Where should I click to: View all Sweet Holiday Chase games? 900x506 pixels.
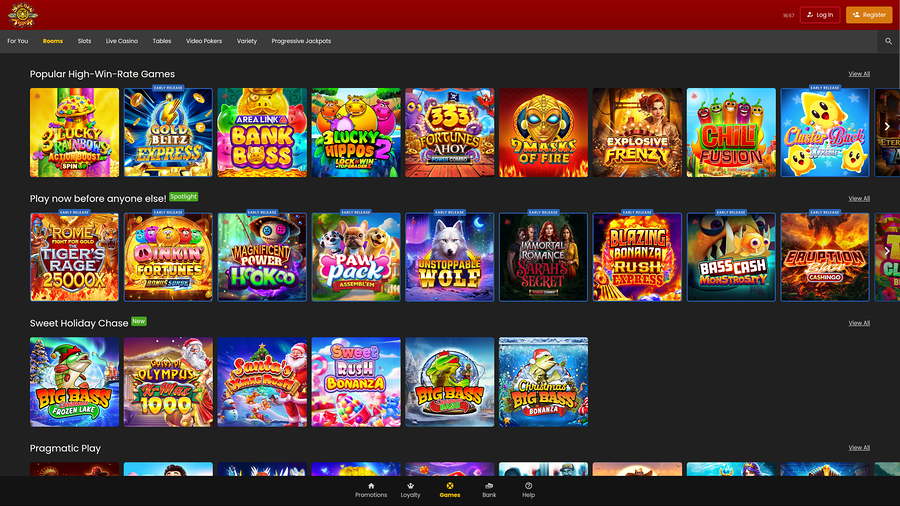(x=859, y=323)
